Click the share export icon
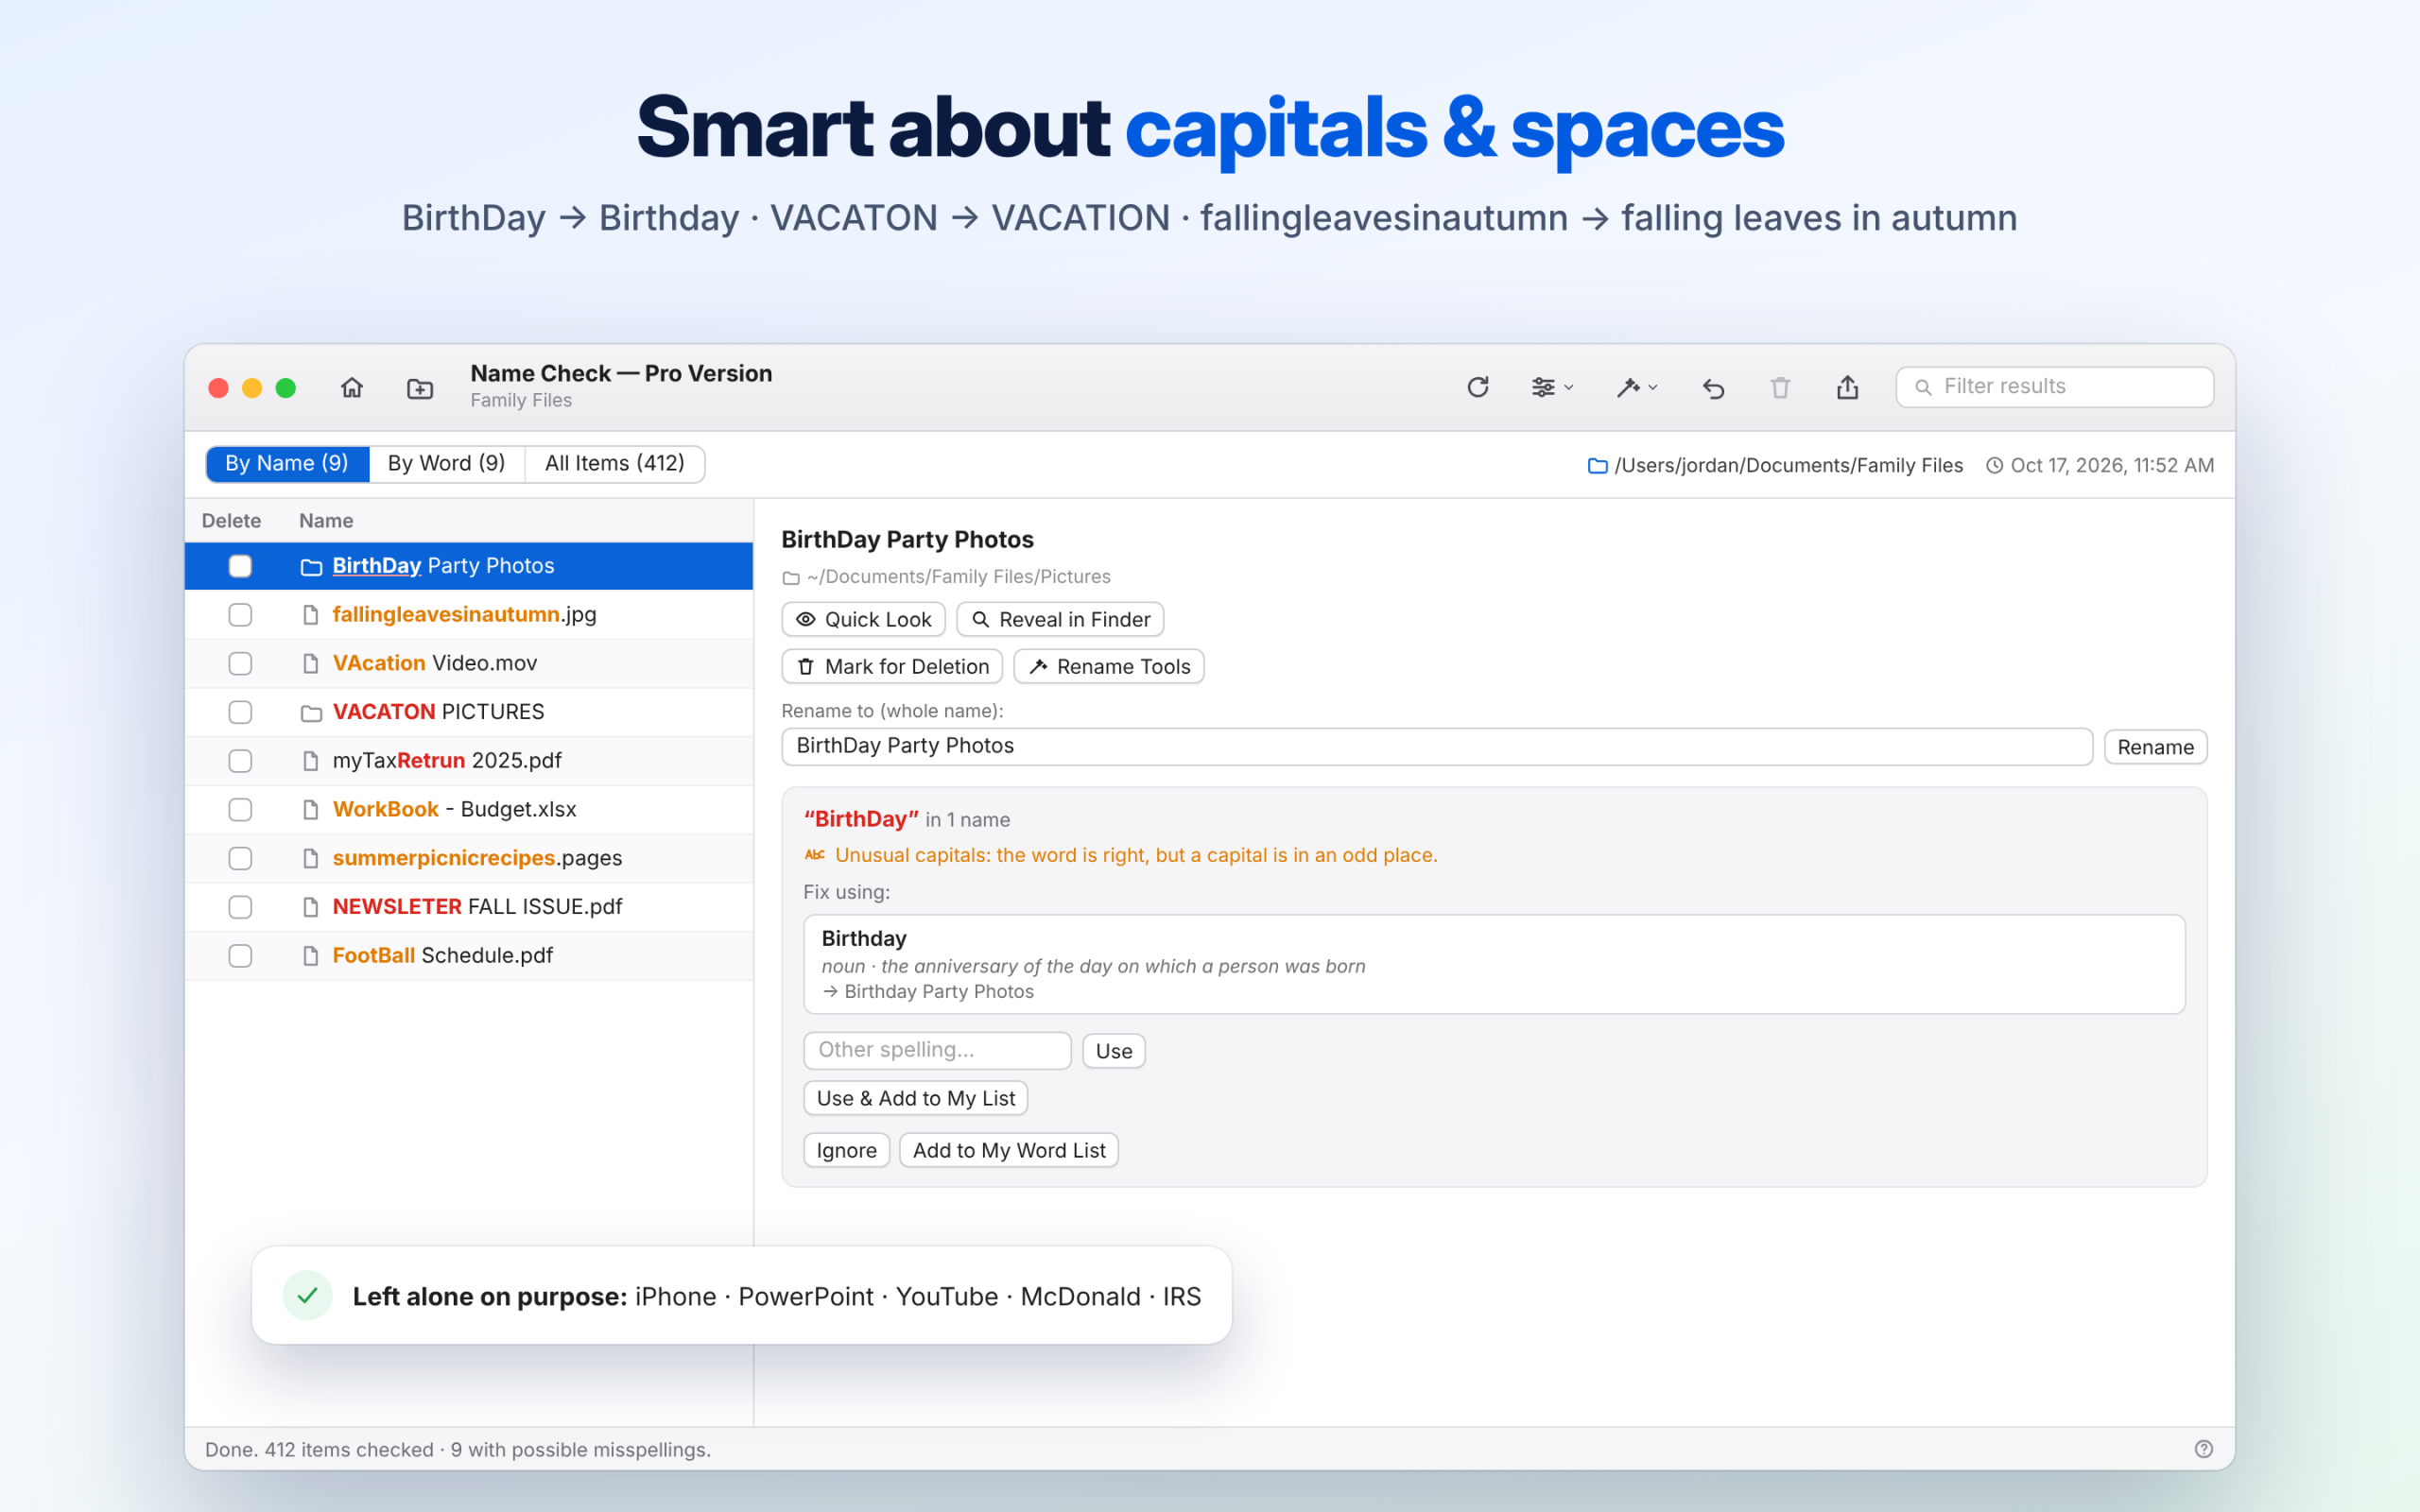 [x=1847, y=387]
